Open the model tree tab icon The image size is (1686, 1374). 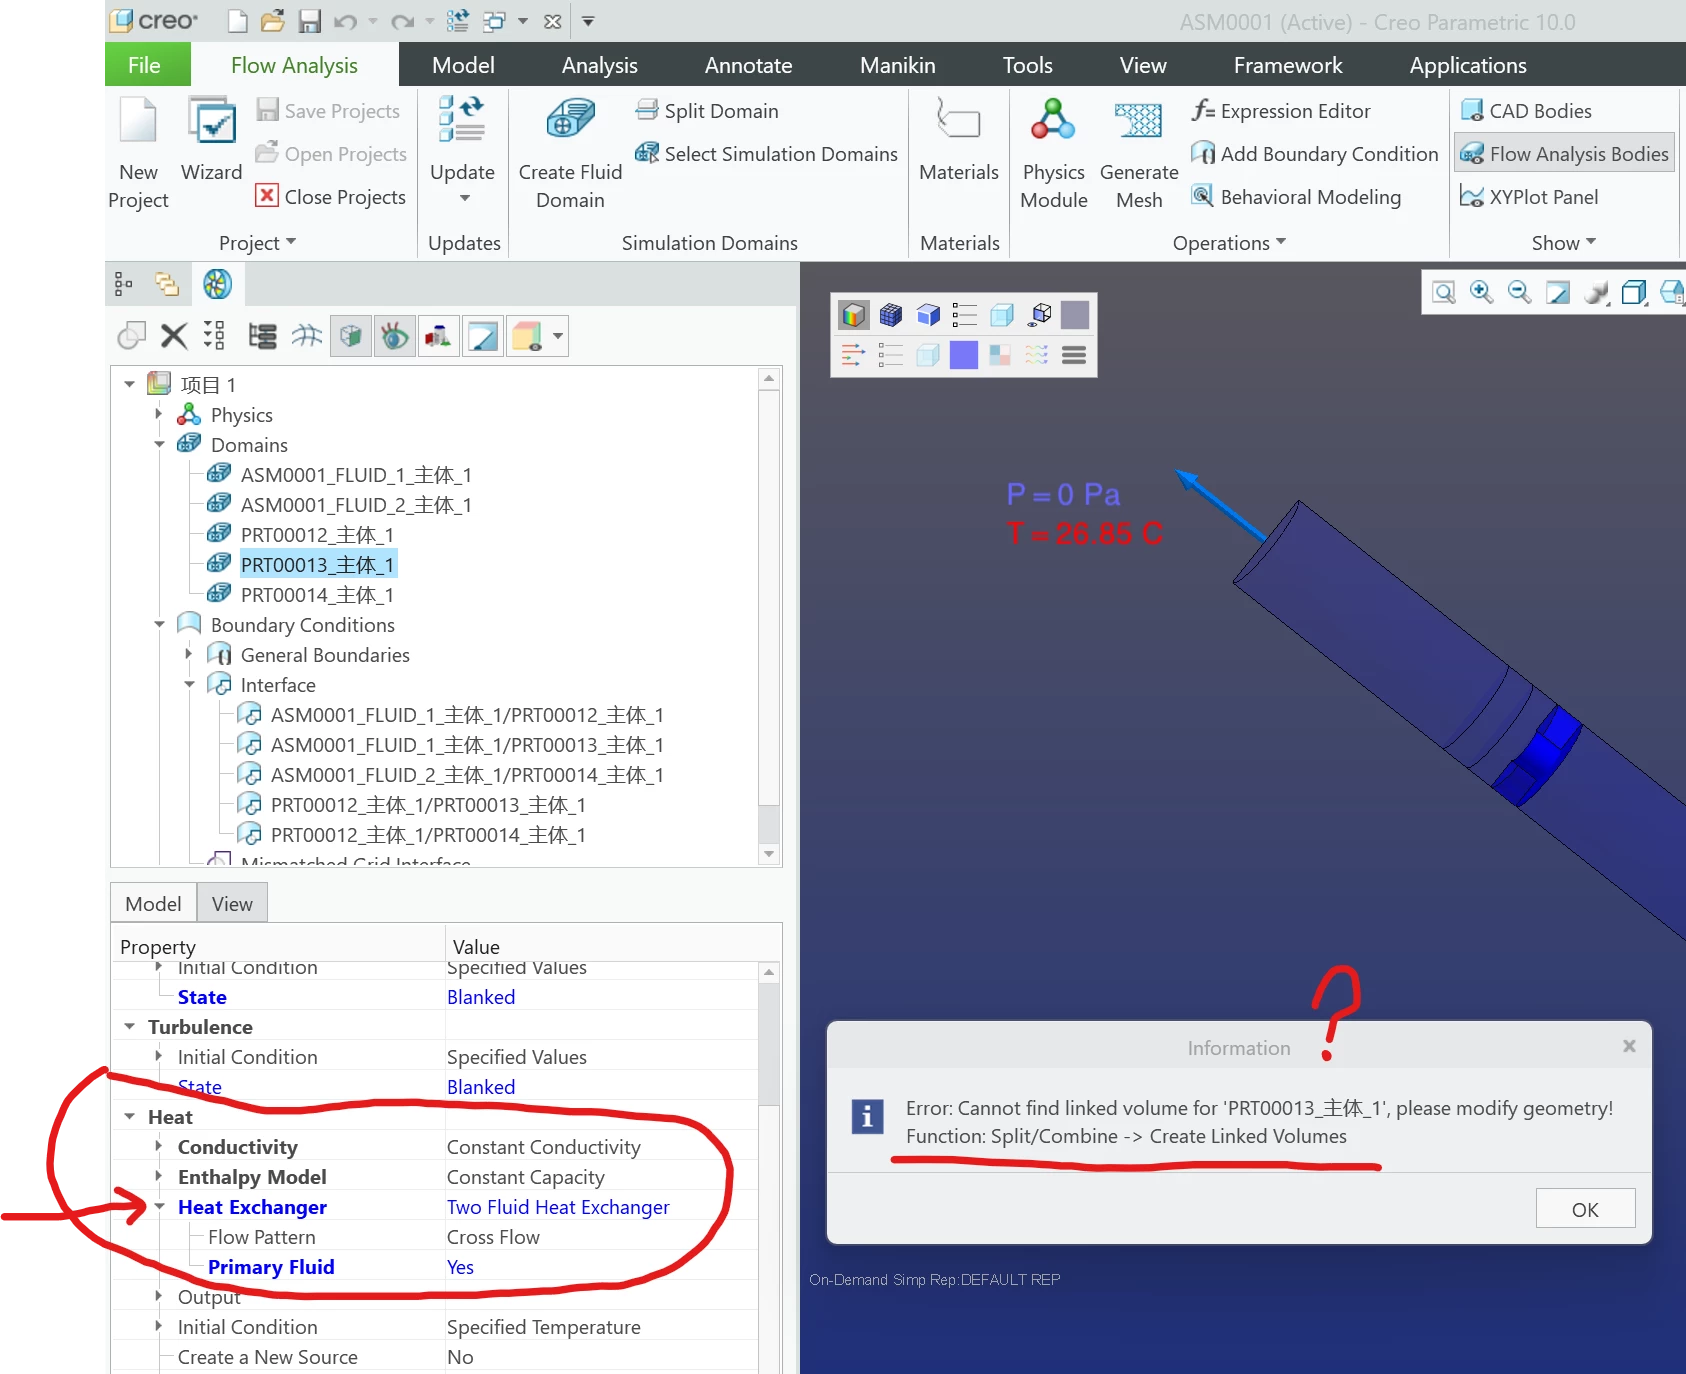123,284
